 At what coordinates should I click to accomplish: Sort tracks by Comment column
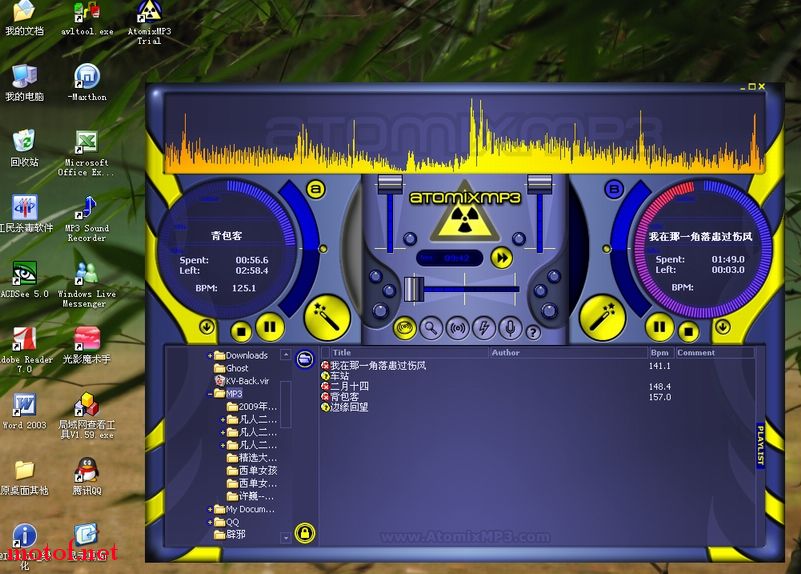click(715, 352)
